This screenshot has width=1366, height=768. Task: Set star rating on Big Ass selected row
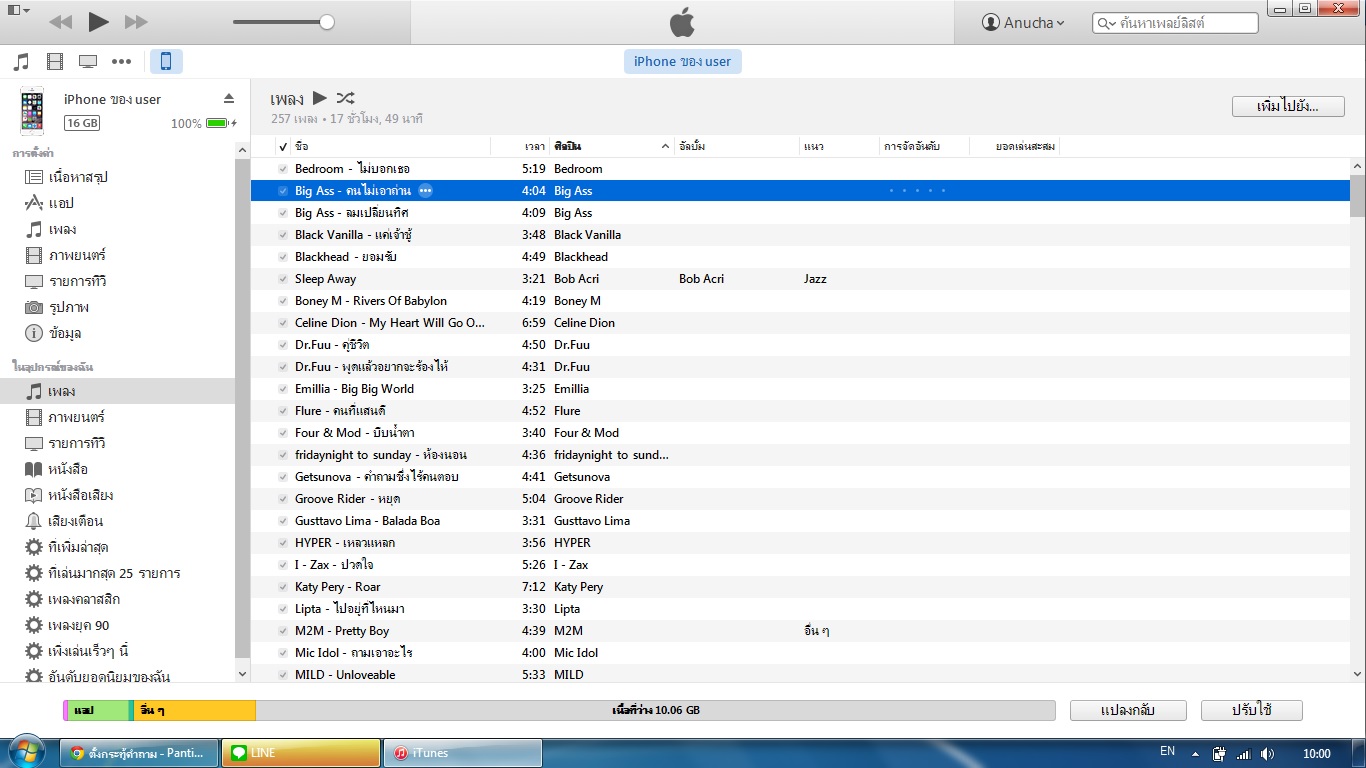pyautogui.click(x=917, y=190)
